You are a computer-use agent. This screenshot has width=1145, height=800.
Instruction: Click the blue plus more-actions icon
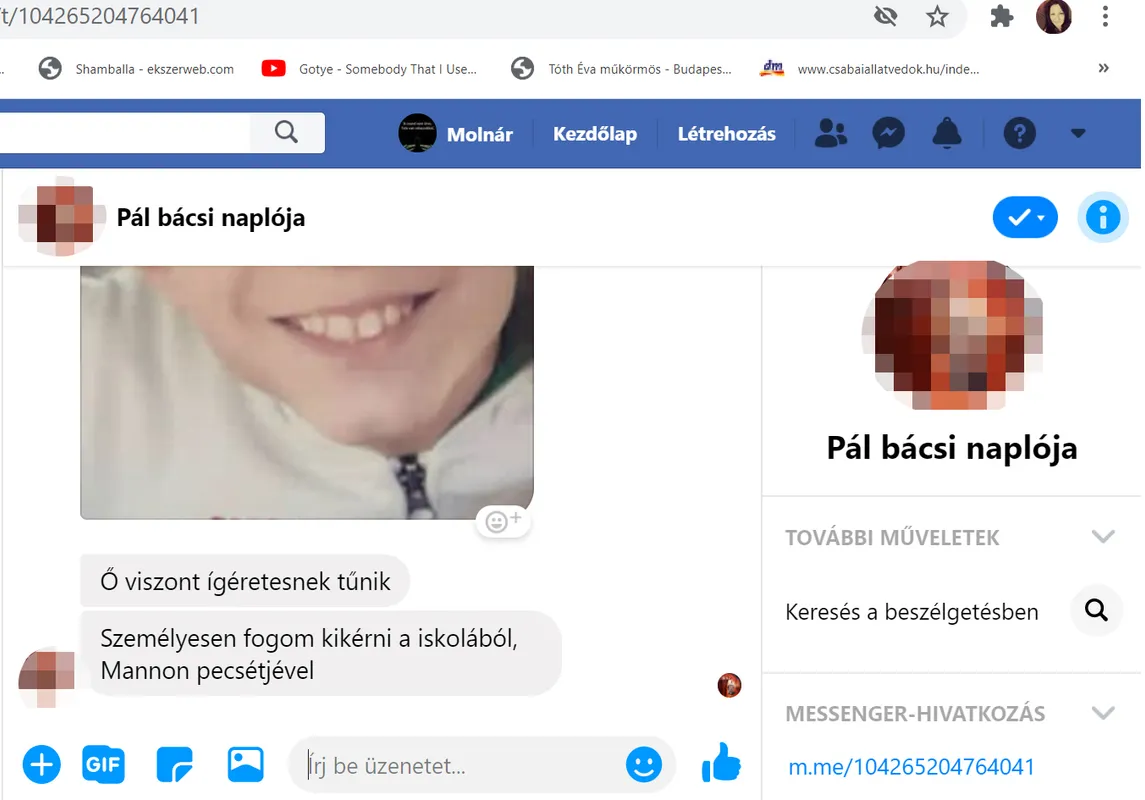[x=42, y=765]
